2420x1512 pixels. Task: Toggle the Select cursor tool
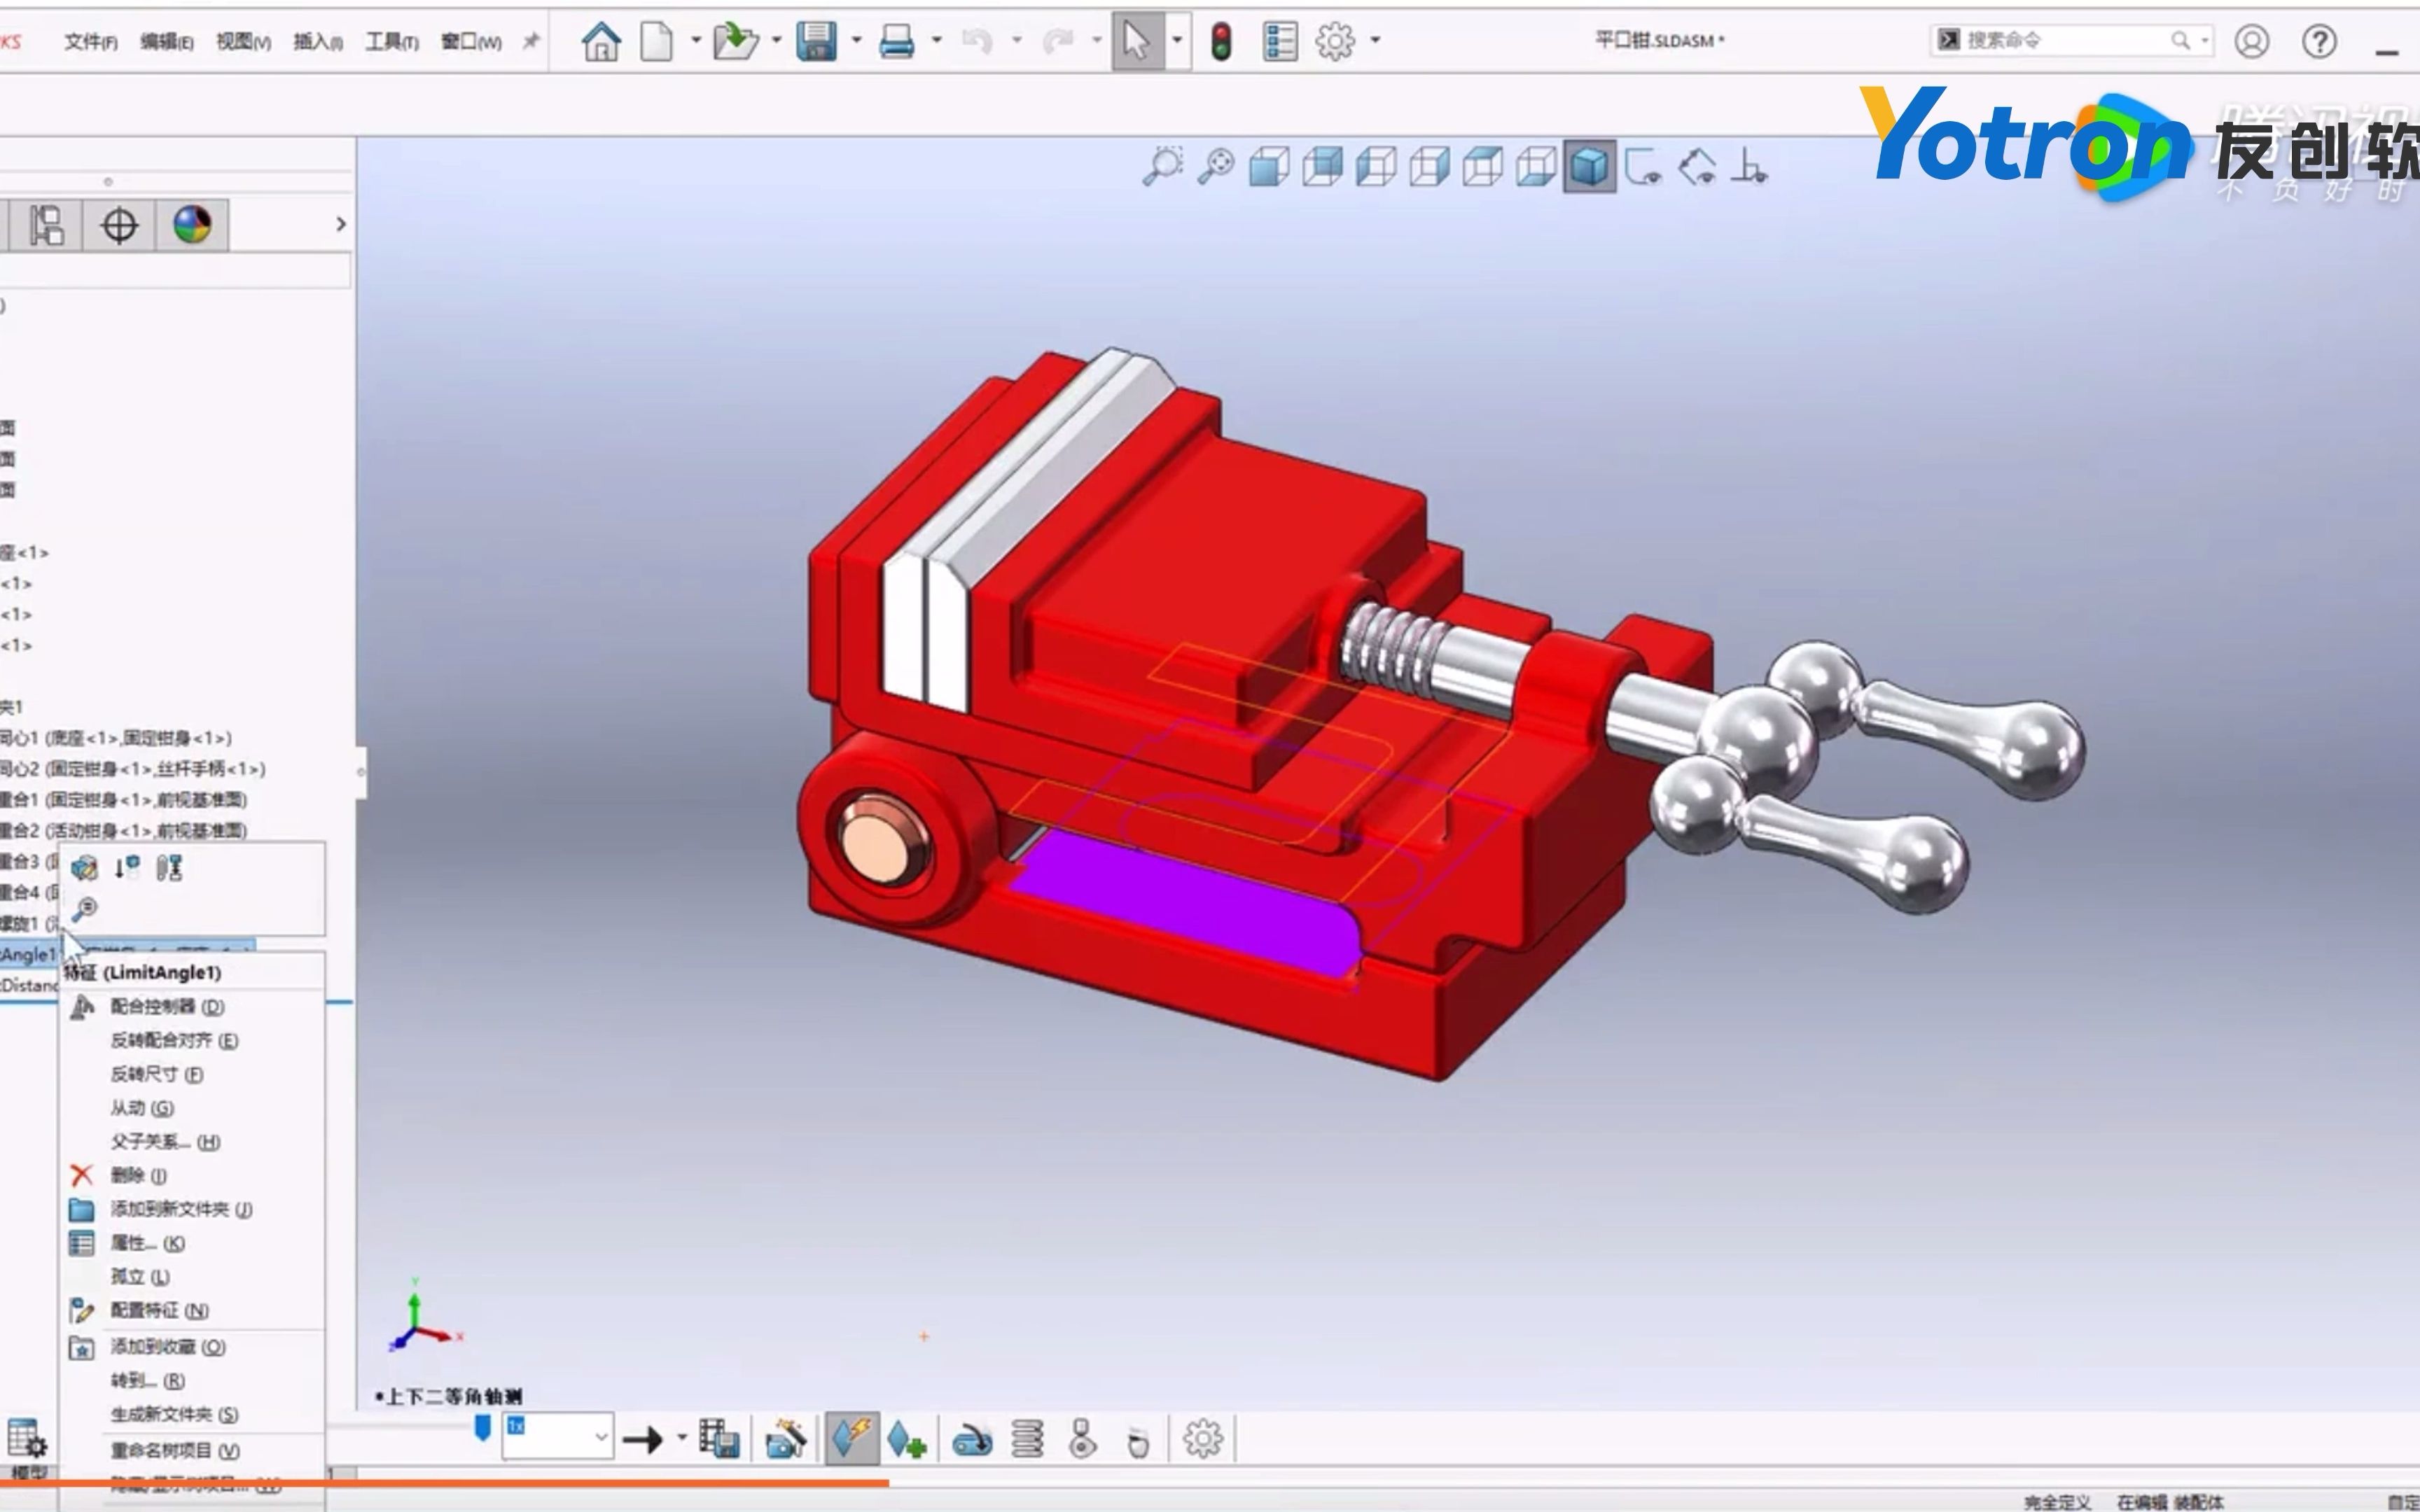pyautogui.click(x=1137, y=41)
